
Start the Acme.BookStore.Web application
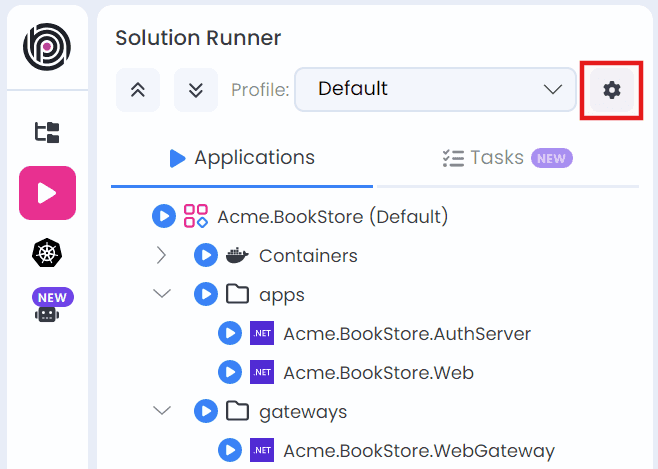230,372
